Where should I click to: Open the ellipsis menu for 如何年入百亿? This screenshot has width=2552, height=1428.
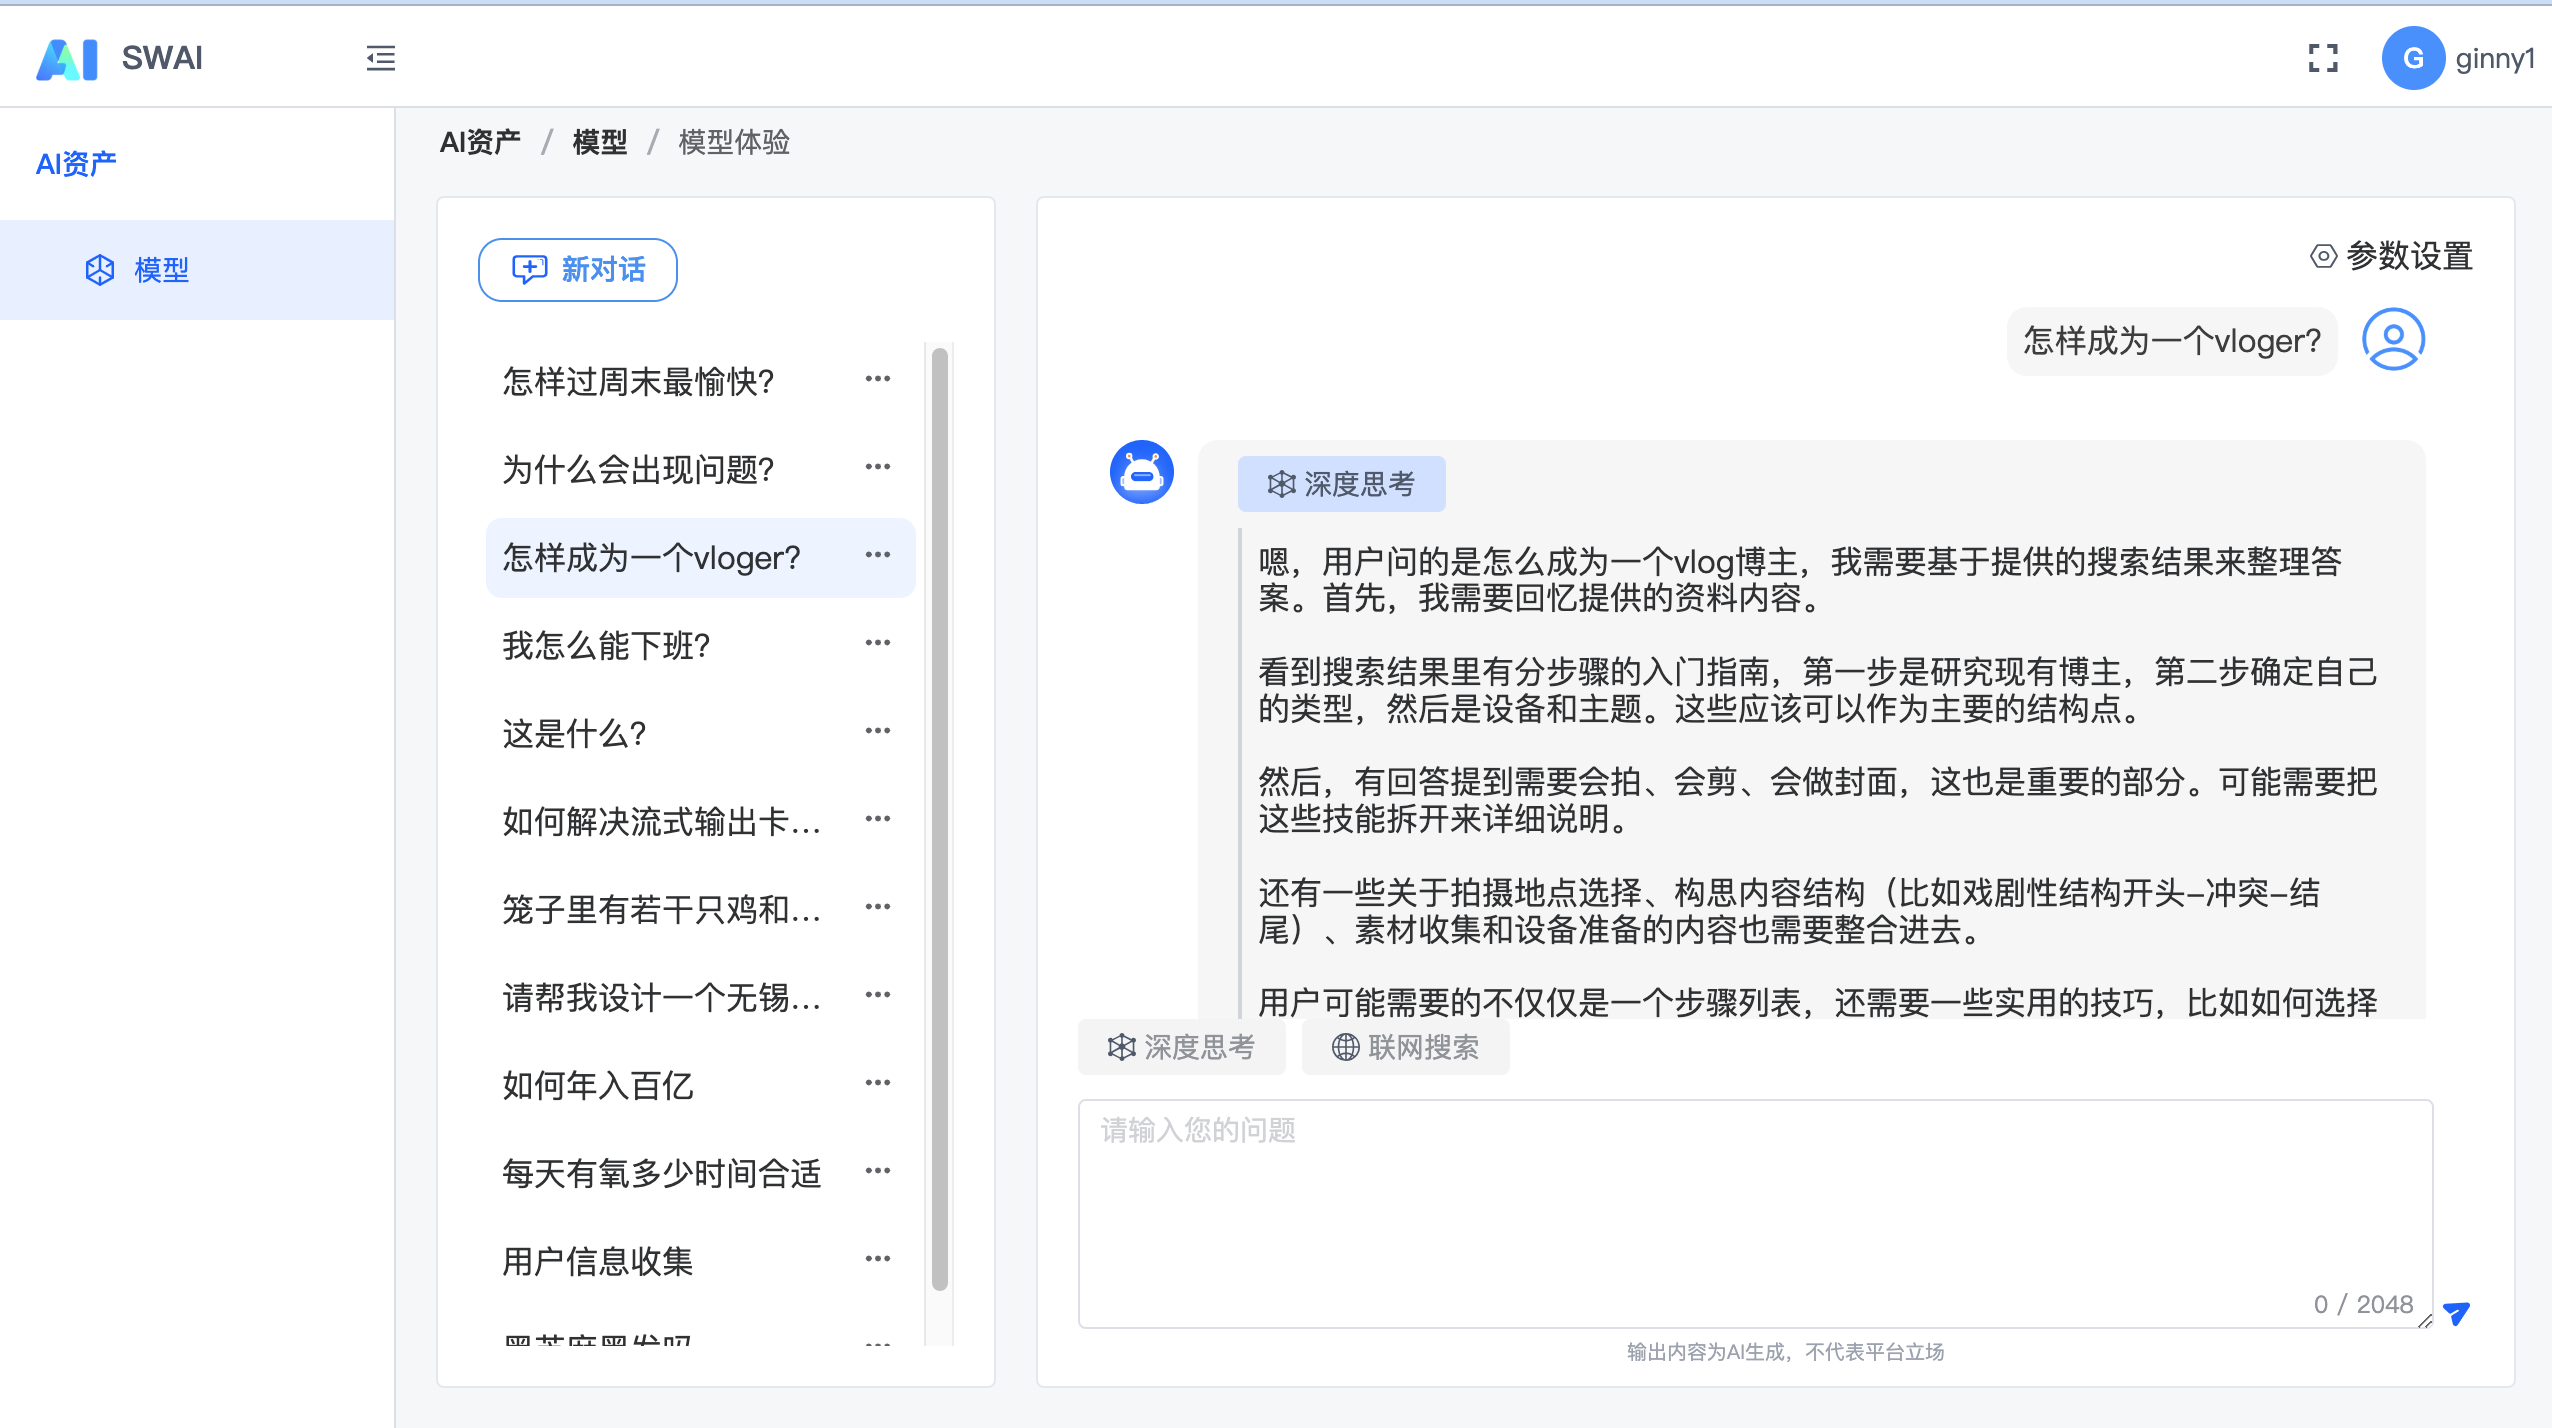(877, 1083)
